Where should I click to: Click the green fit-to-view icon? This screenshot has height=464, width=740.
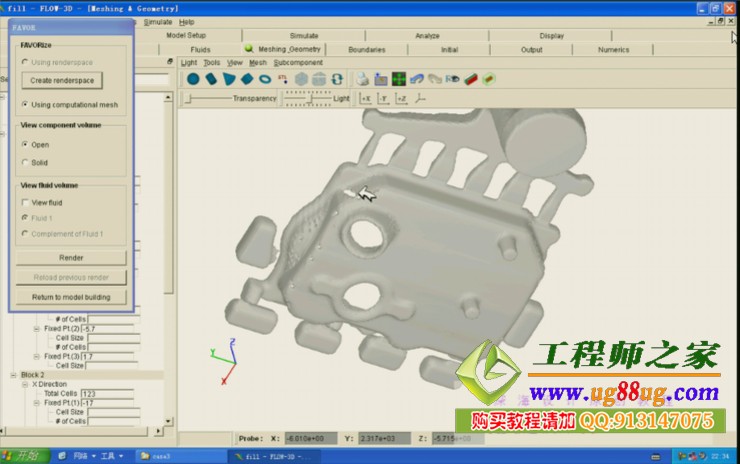point(398,79)
